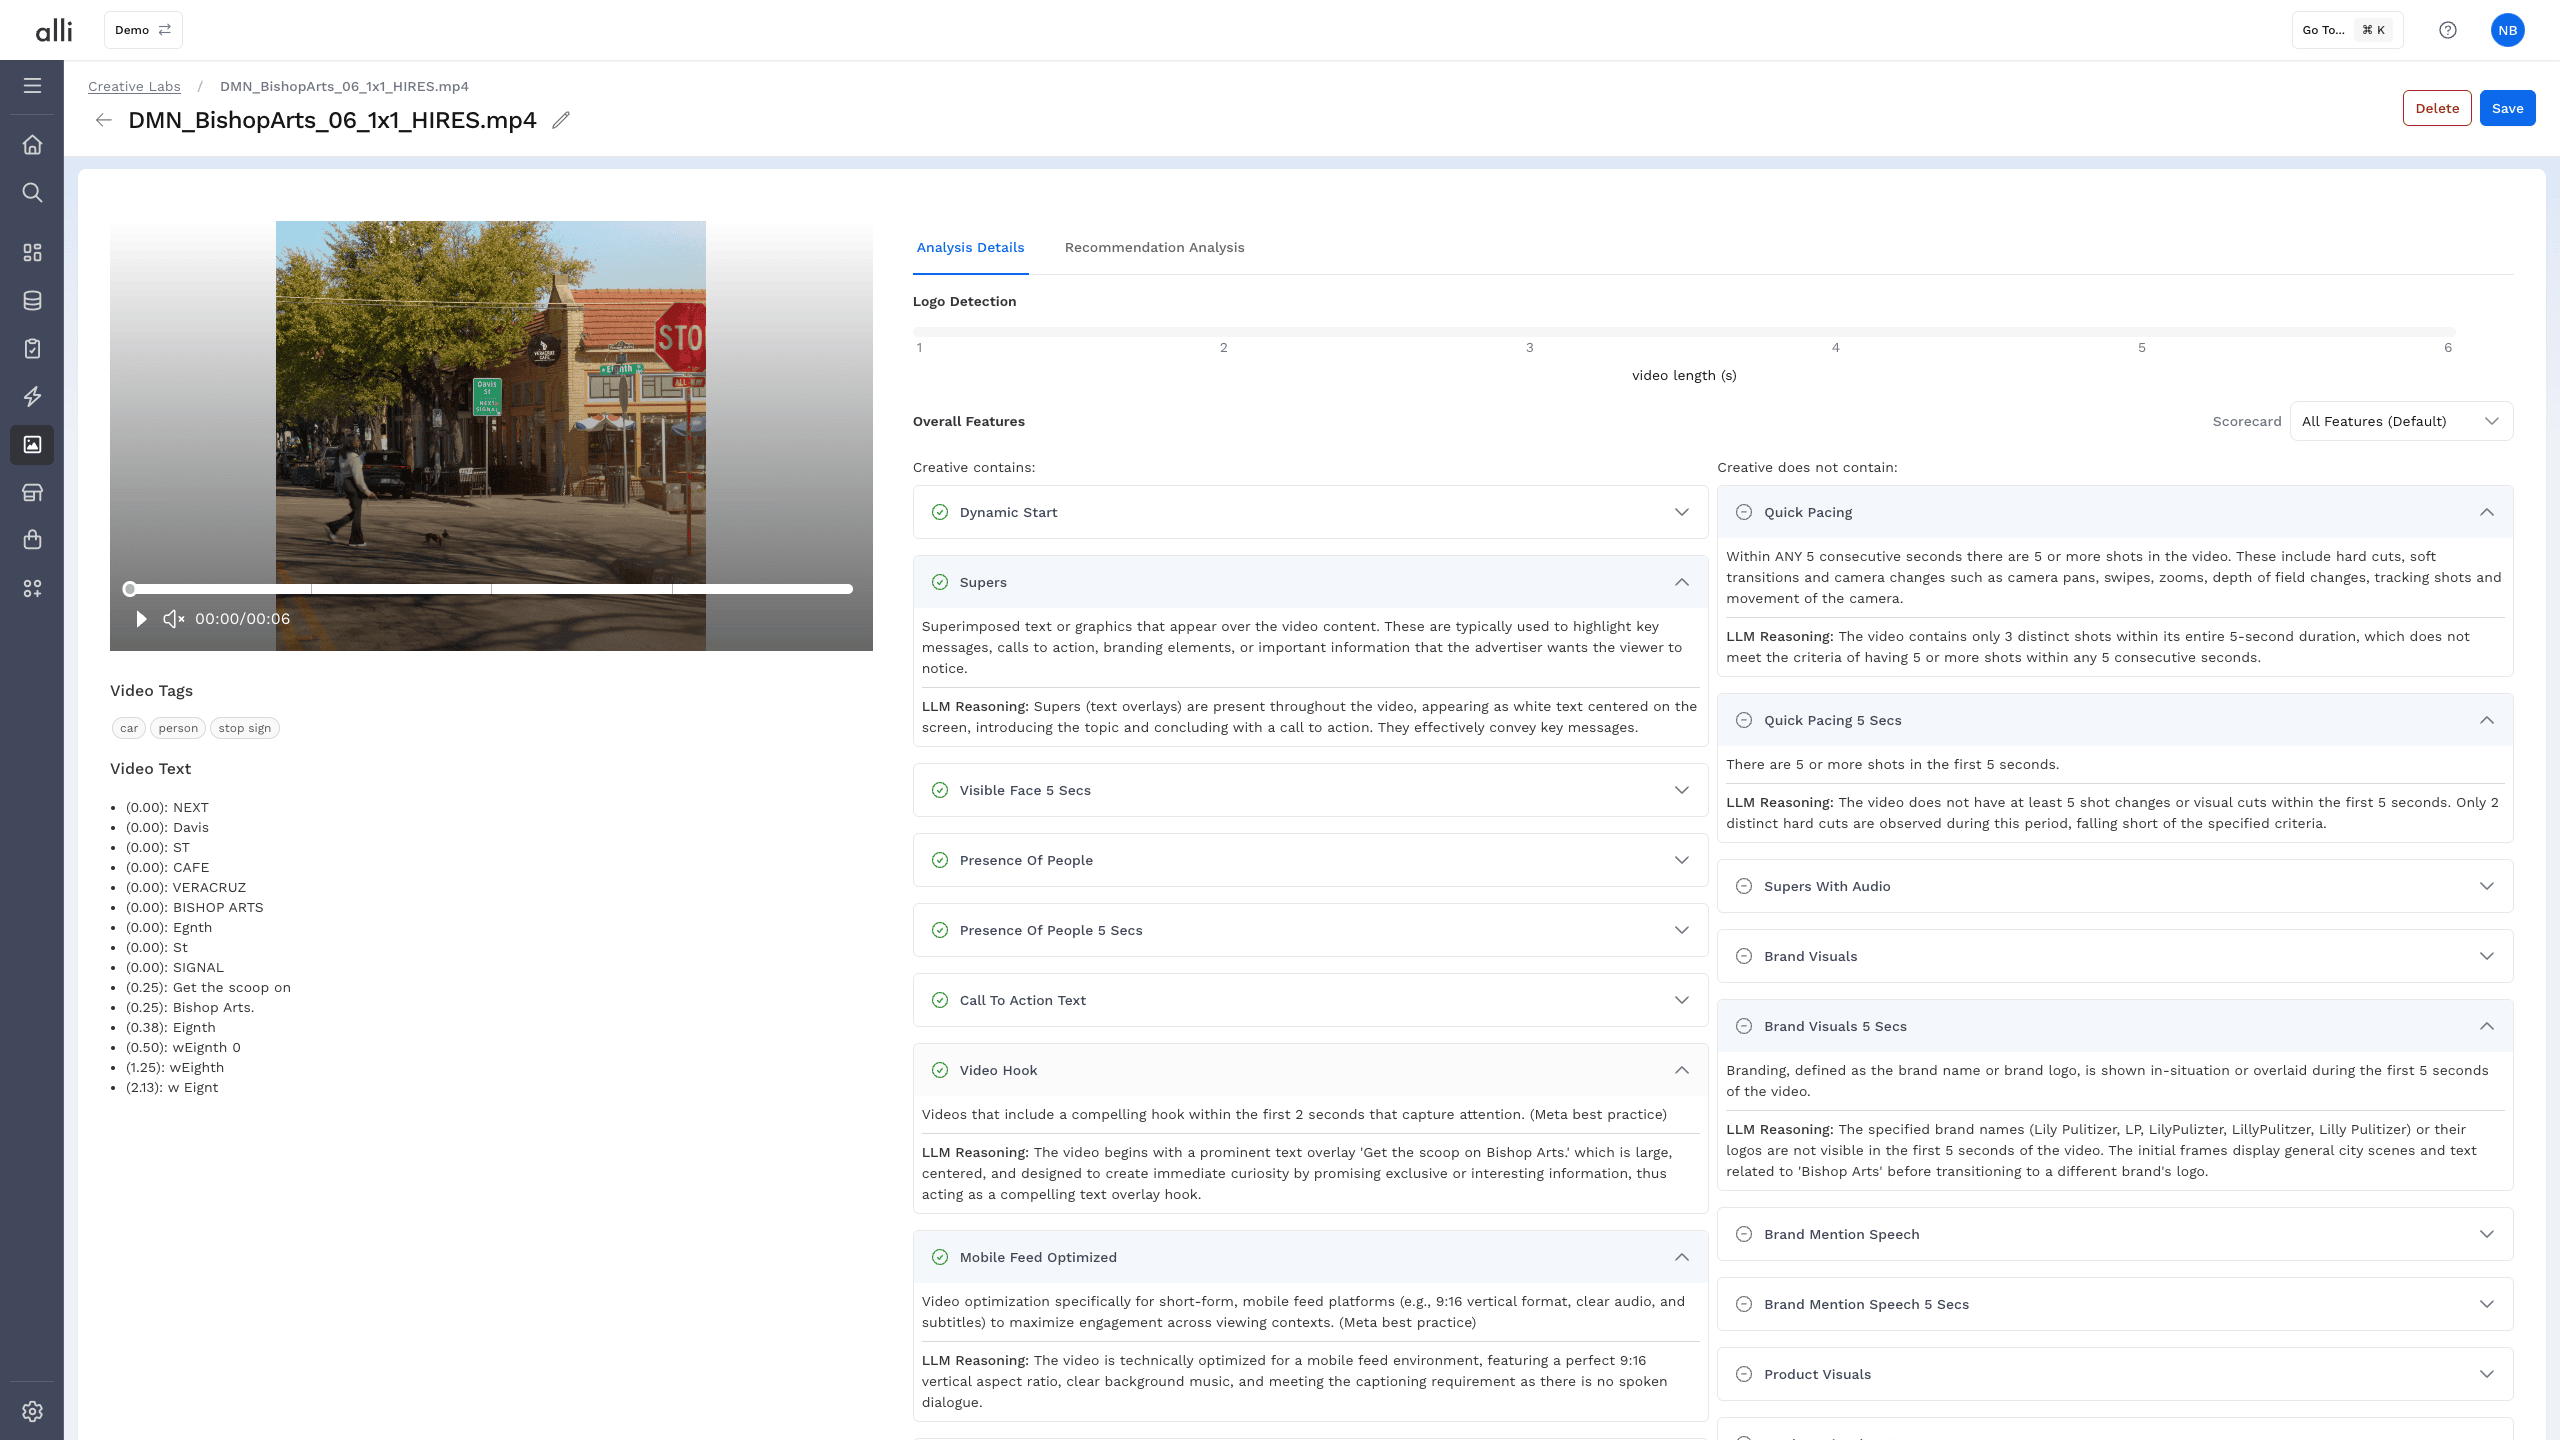Open settings gear at sidebar bottom
The width and height of the screenshot is (2560, 1440).
32,1411
